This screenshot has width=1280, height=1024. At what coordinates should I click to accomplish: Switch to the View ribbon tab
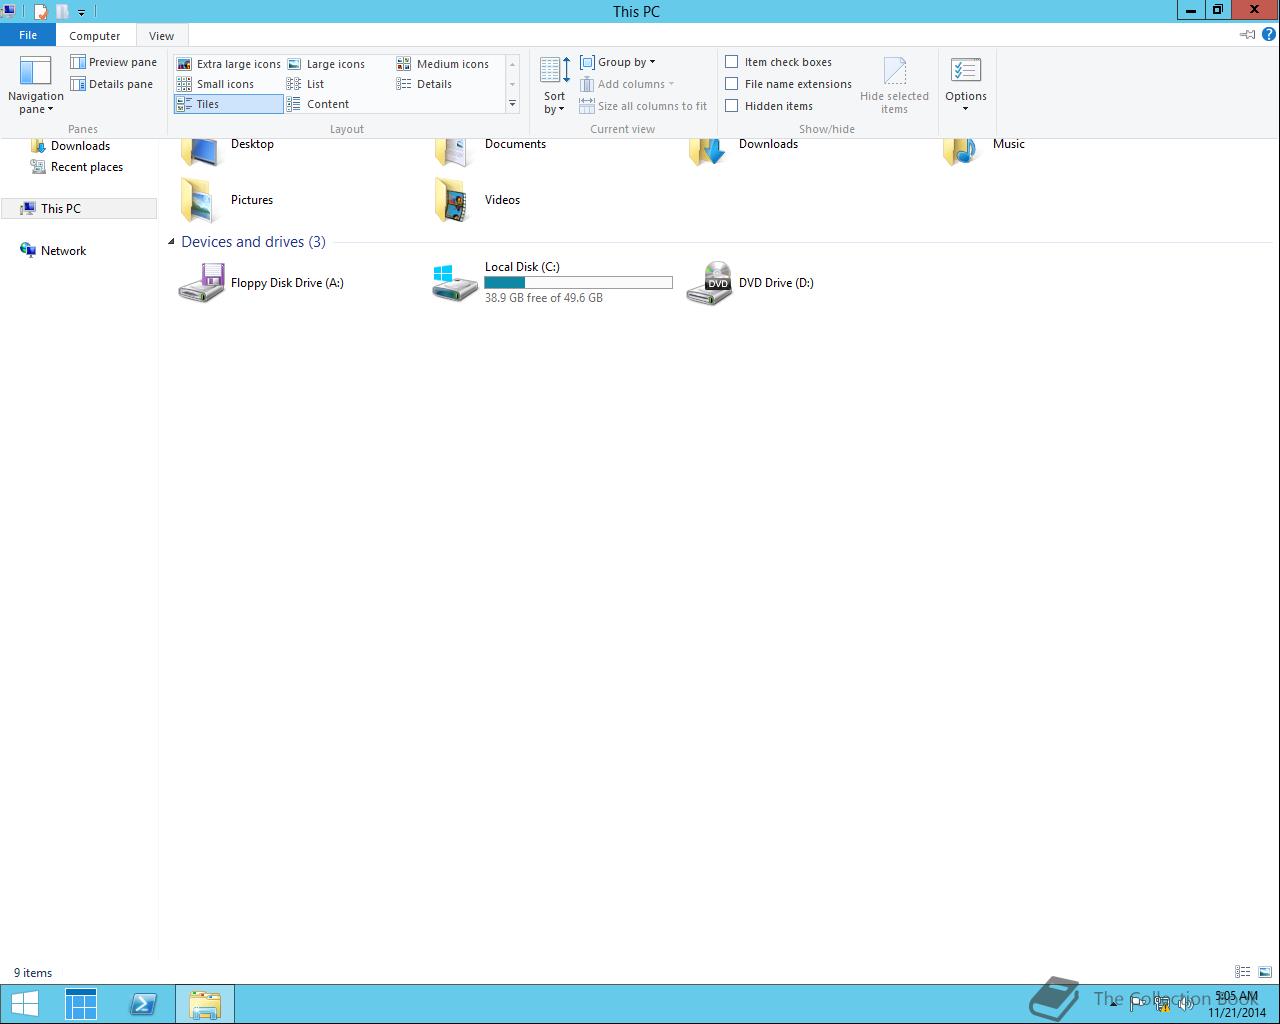(161, 35)
